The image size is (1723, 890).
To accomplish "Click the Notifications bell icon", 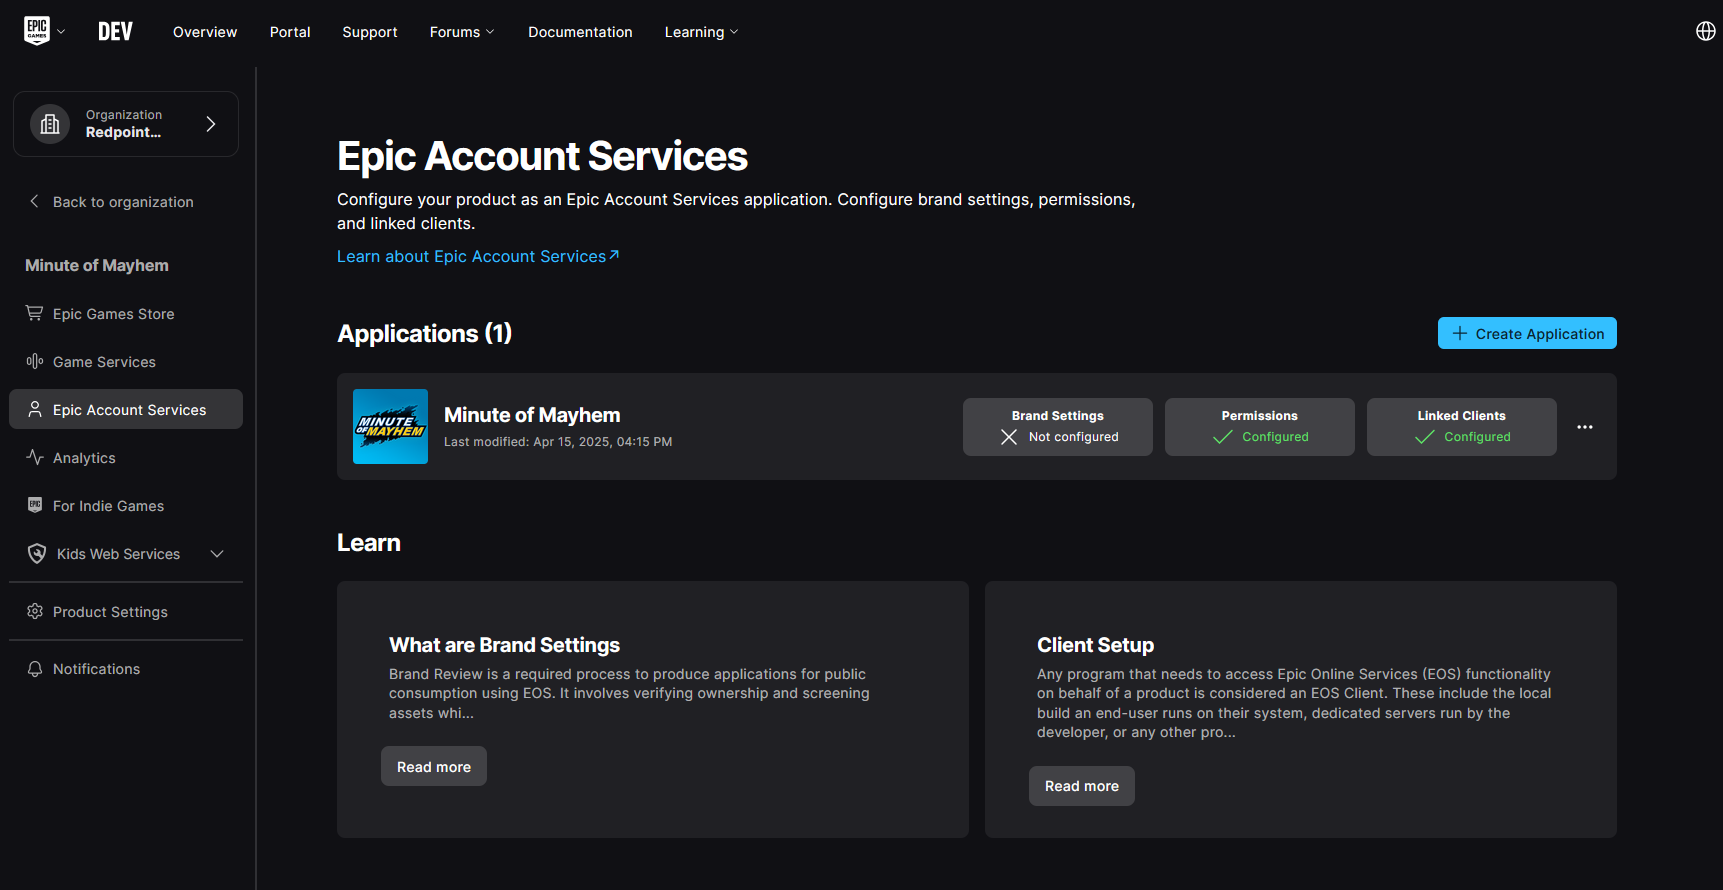I will click(x=35, y=668).
